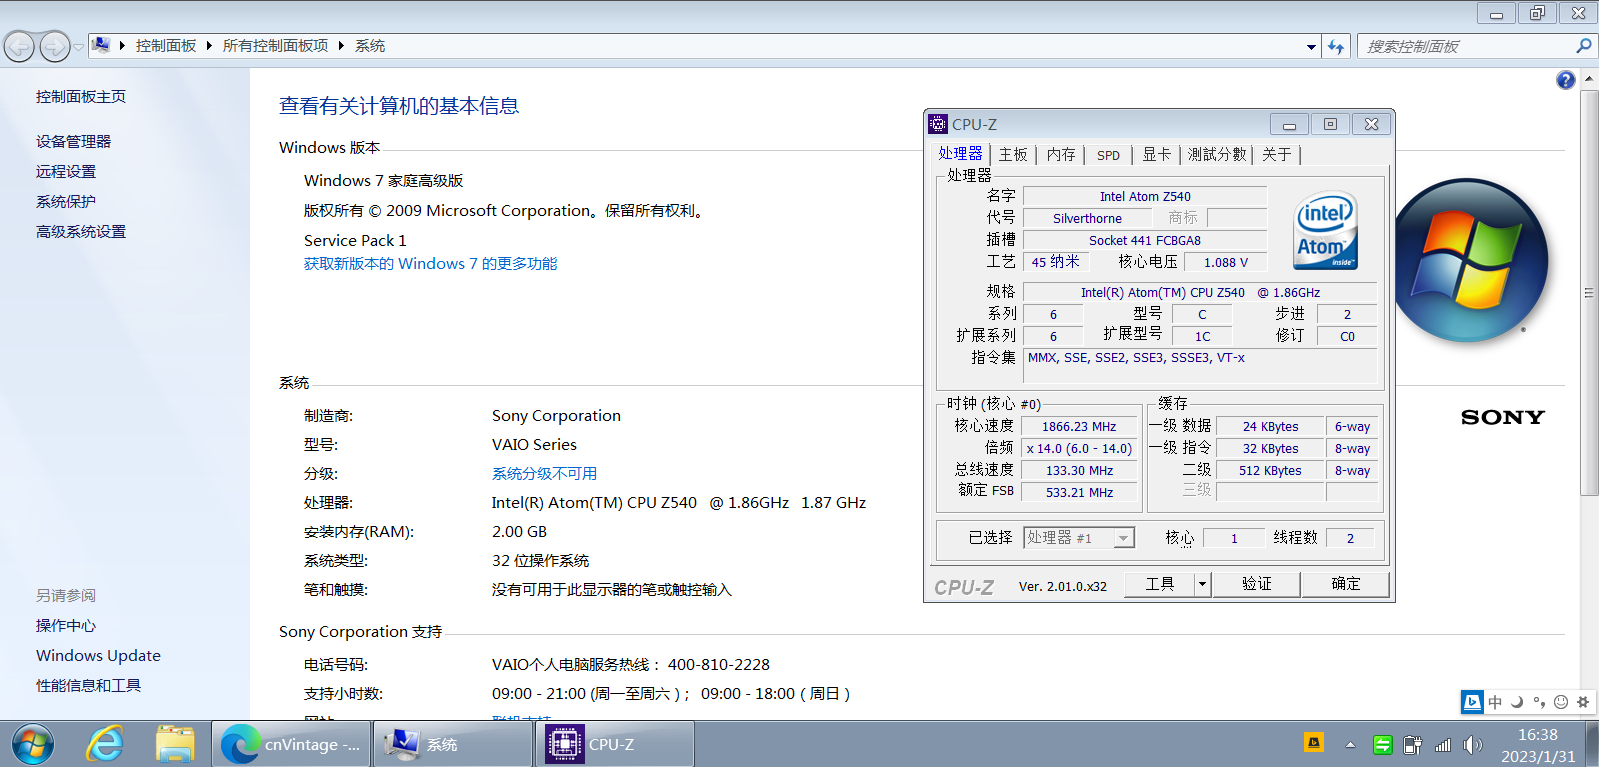Select CPU-Z 测試分數 tab
The width and height of the screenshot is (1599, 767).
point(1217,155)
